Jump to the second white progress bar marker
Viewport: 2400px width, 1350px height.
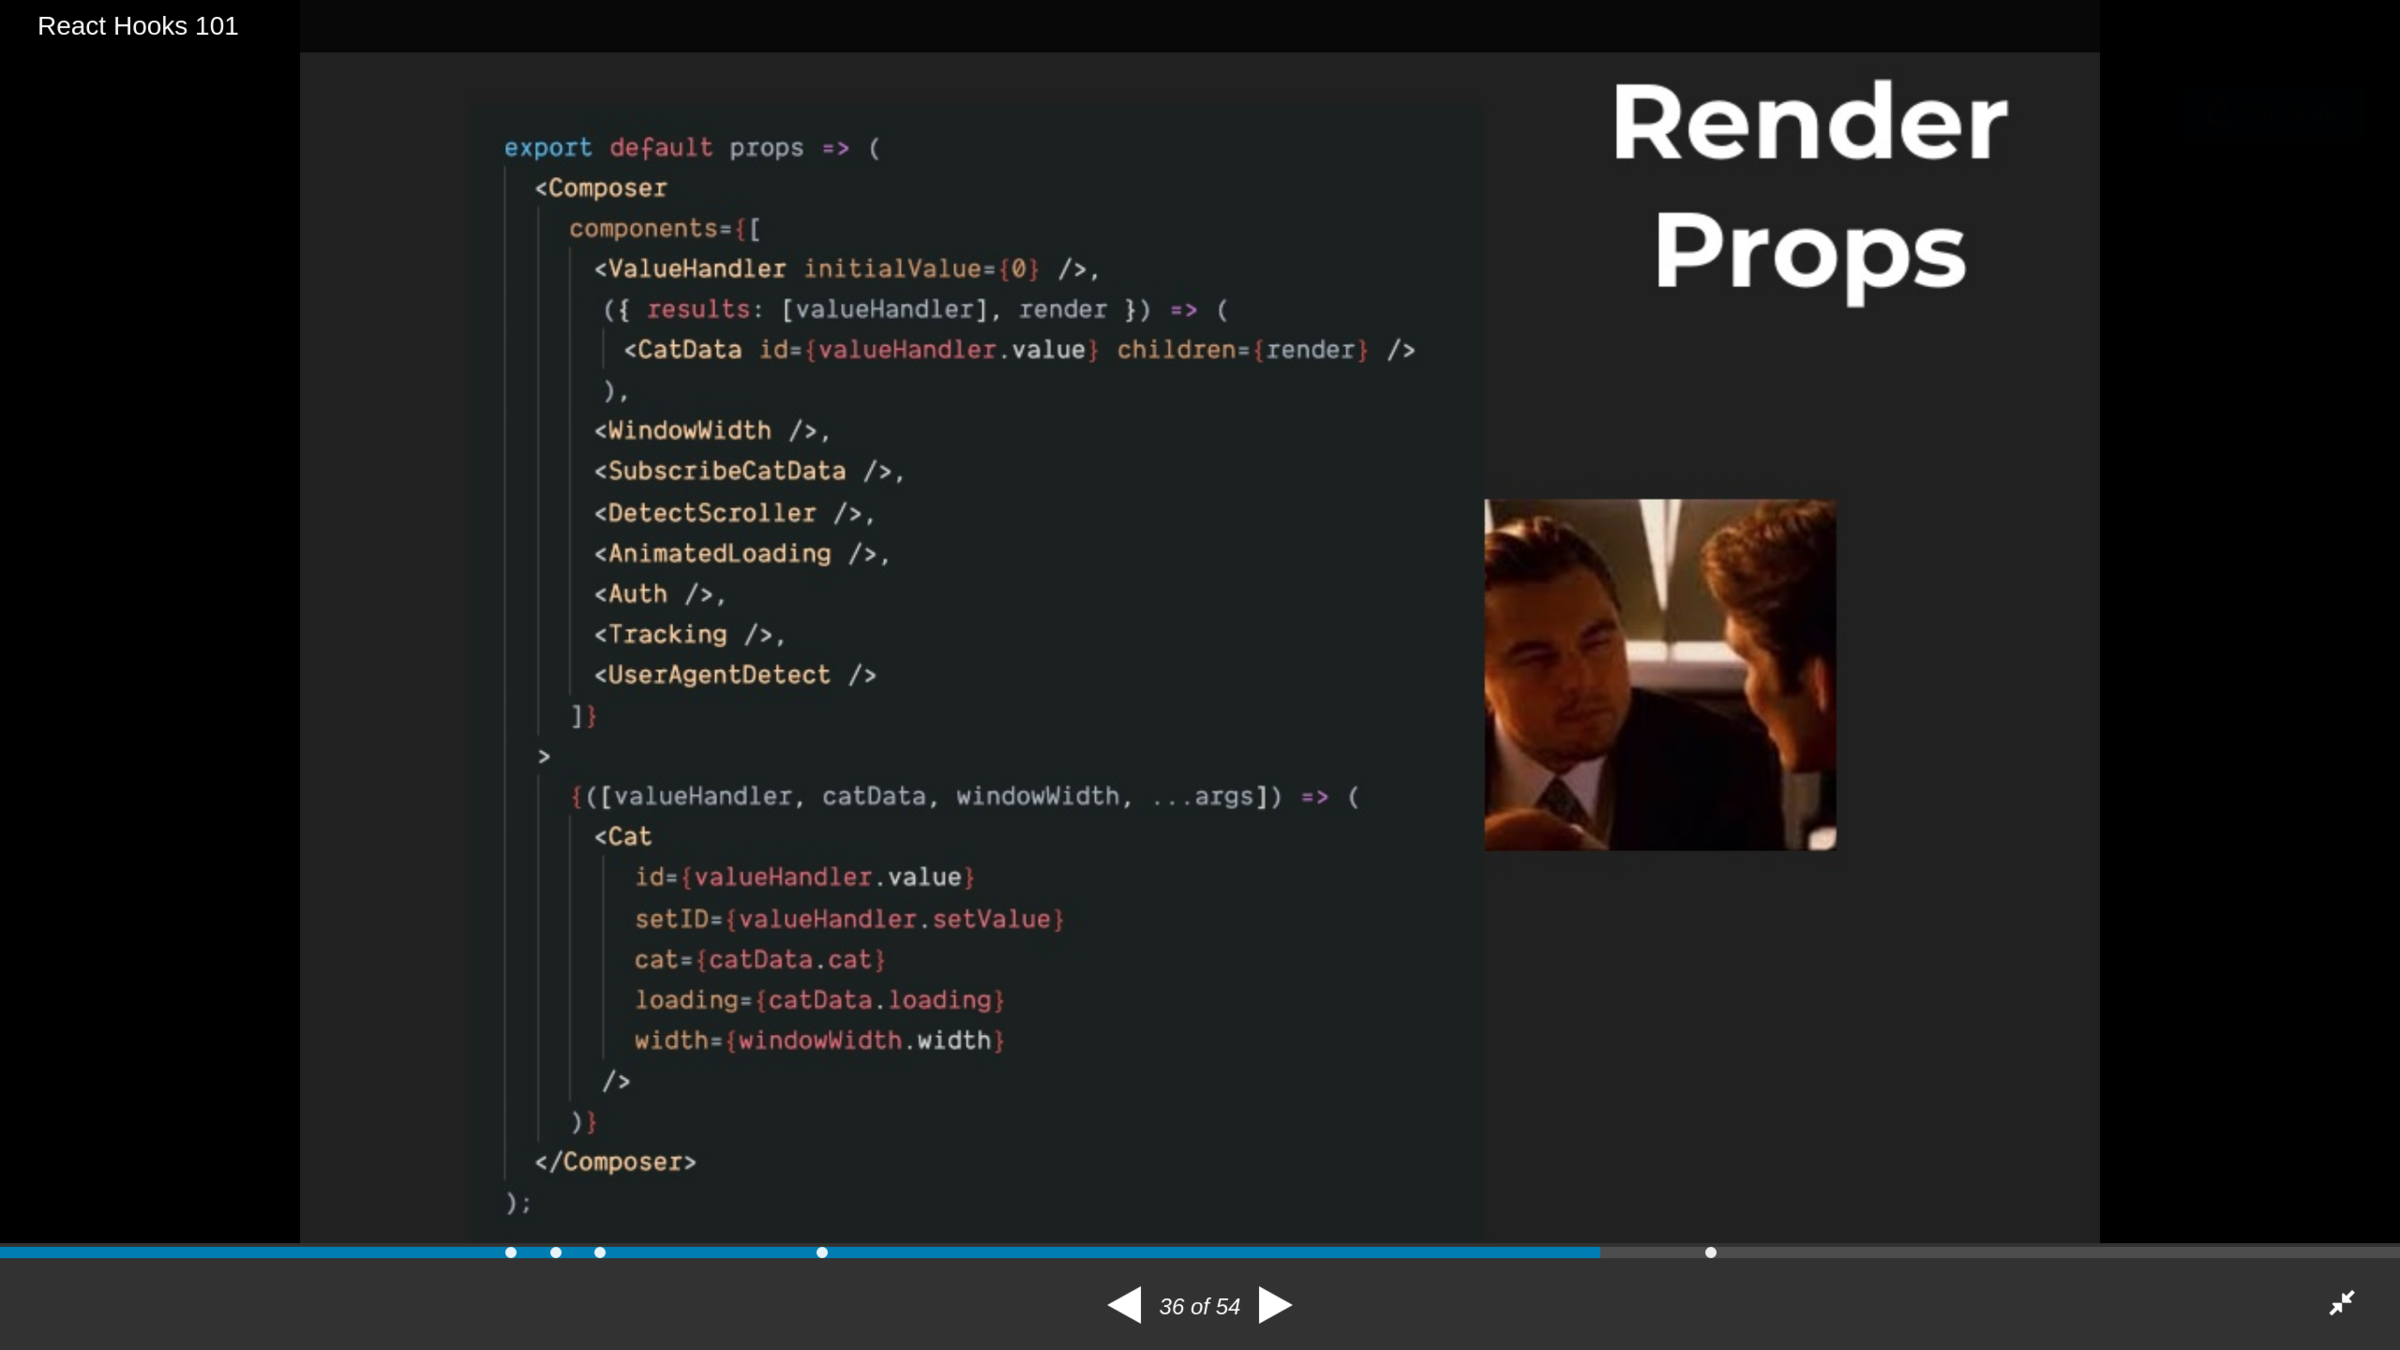[x=556, y=1252]
